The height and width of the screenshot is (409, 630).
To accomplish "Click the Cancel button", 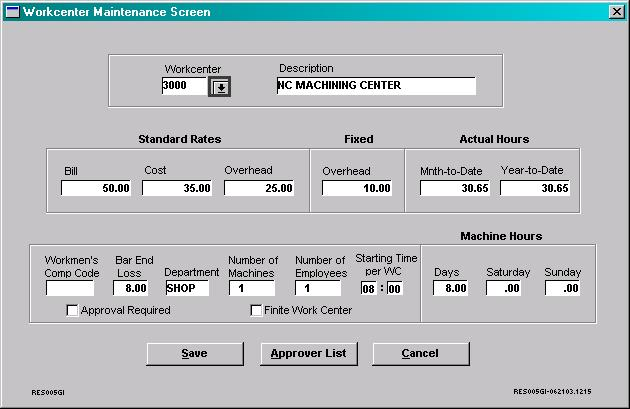I will coord(420,354).
